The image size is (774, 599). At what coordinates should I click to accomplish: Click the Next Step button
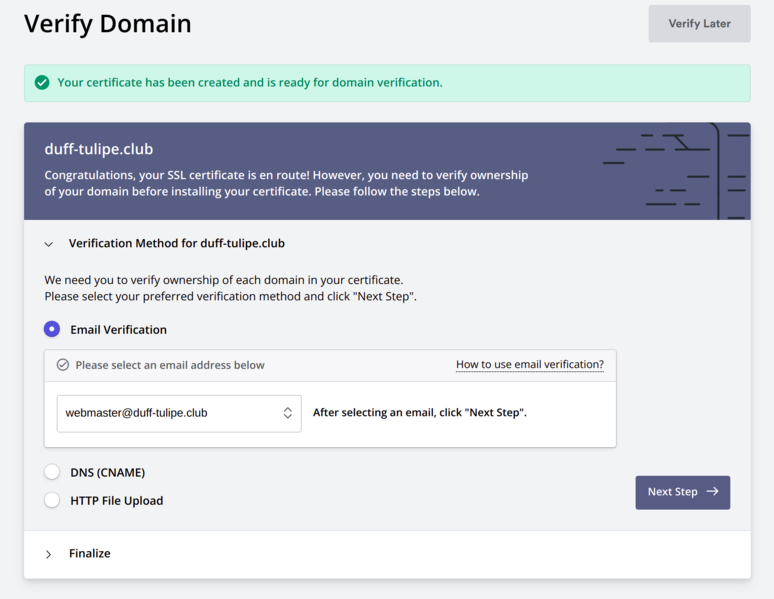click(682, 492)
